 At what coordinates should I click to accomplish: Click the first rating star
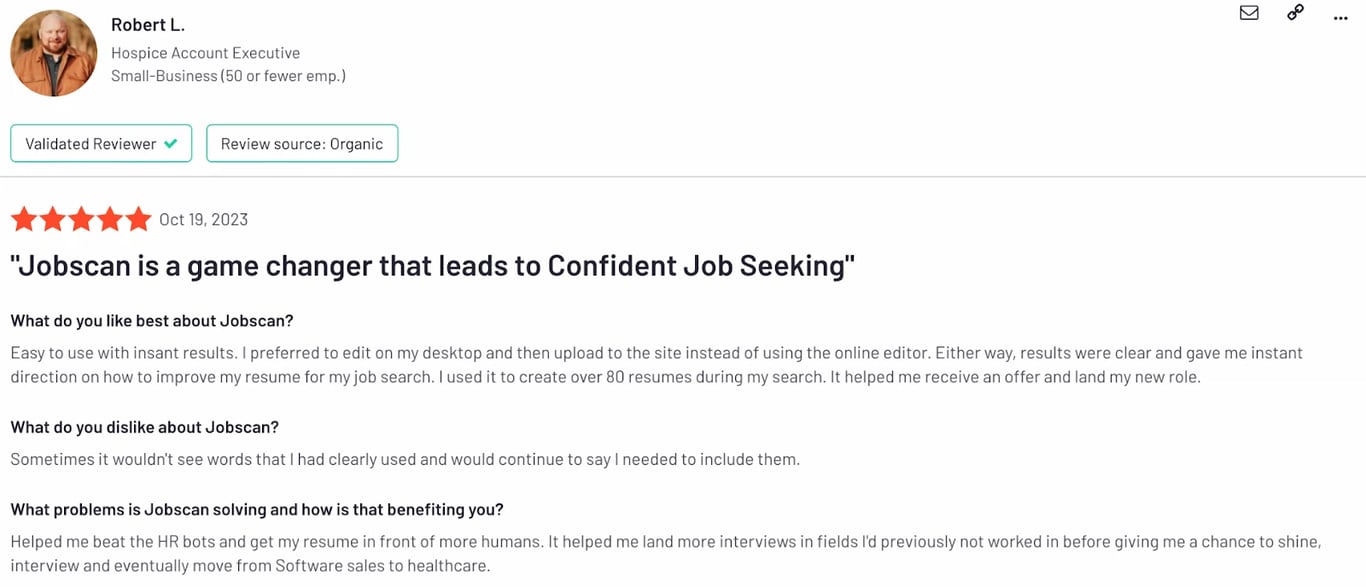click(24, 219)
